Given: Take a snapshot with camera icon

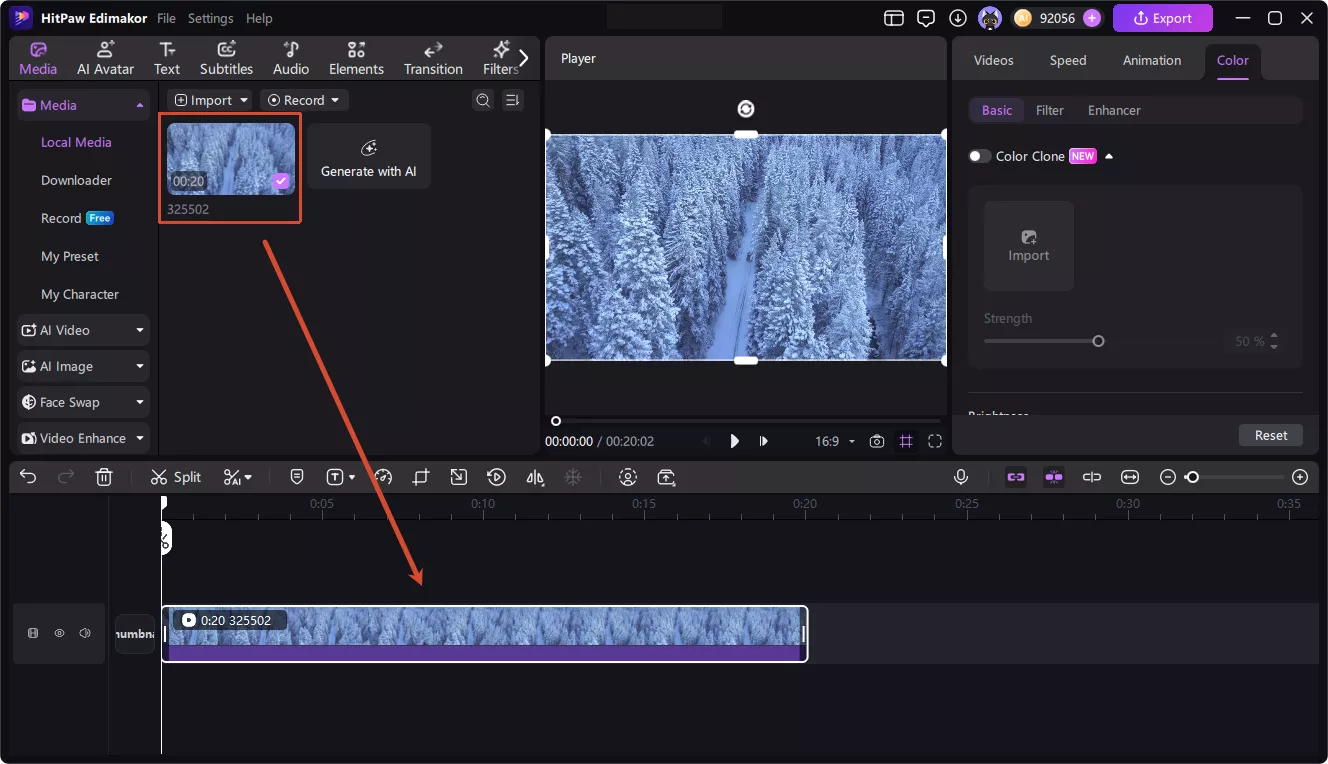Looking at the screenshot, I should coord(877,441).
